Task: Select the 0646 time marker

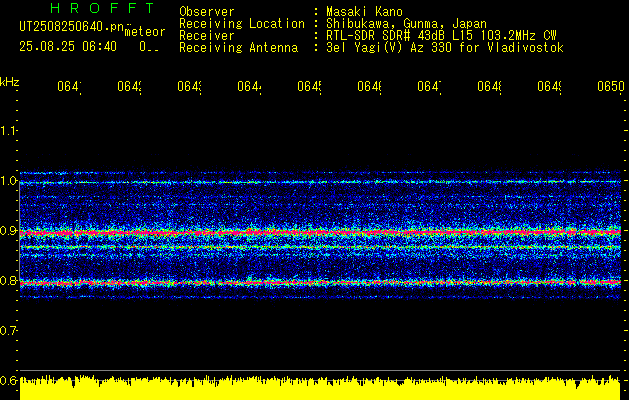Action: 369,86
